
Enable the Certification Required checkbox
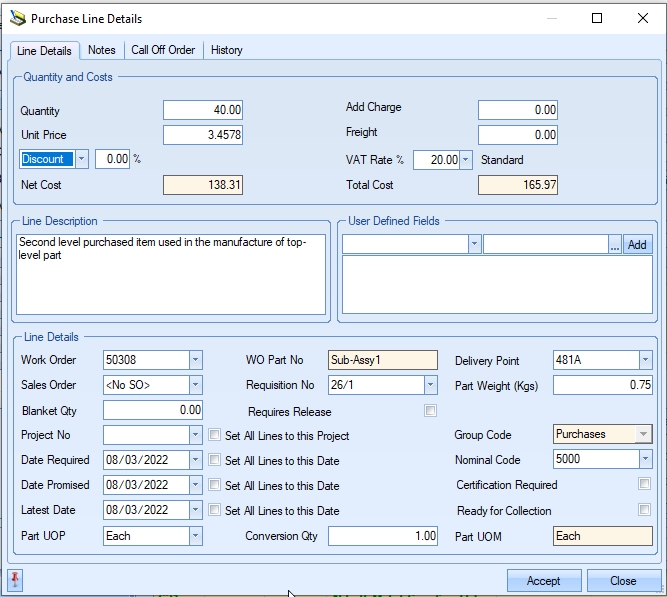tap(645, 485)
